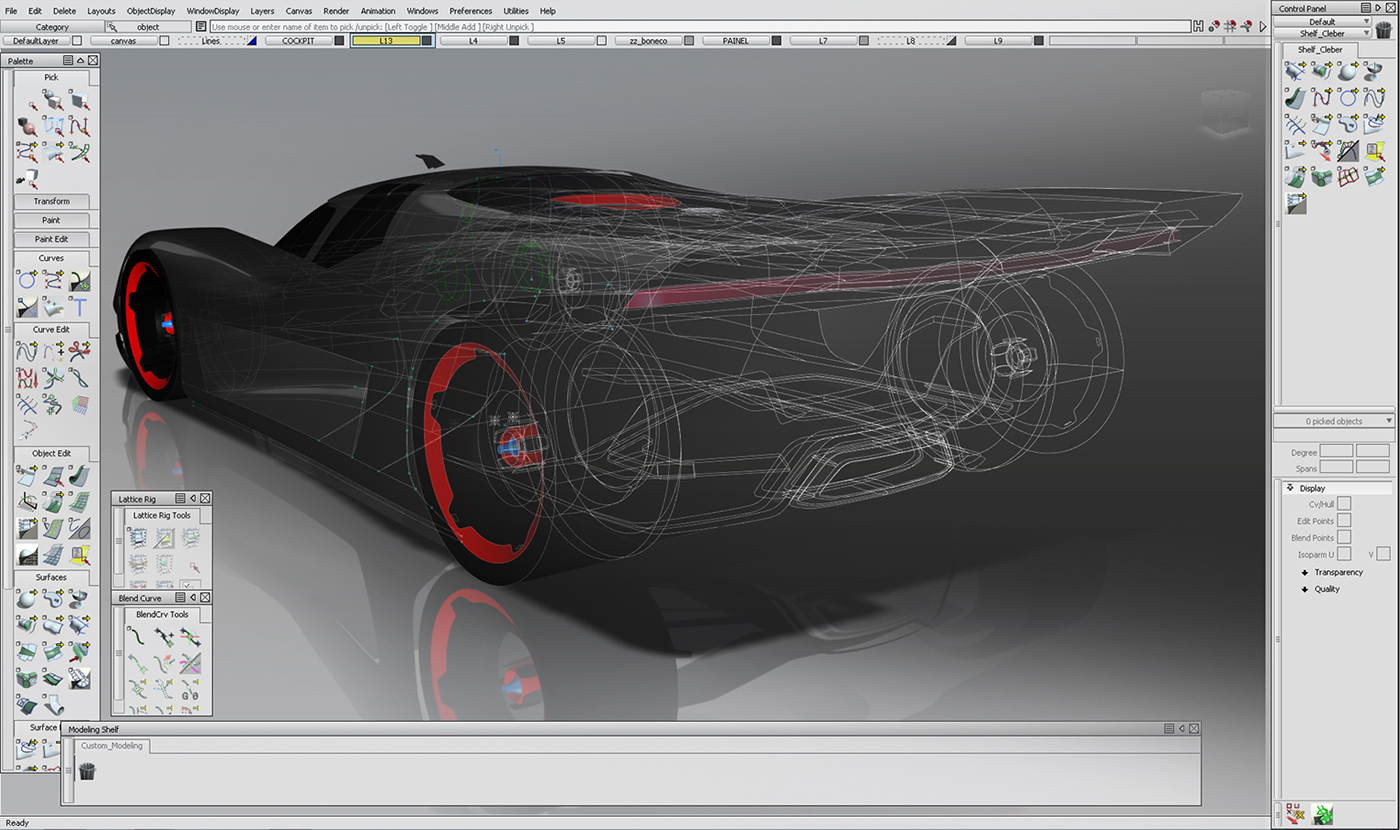Click the trash icon in Modeling Shelf

(87, 771)
